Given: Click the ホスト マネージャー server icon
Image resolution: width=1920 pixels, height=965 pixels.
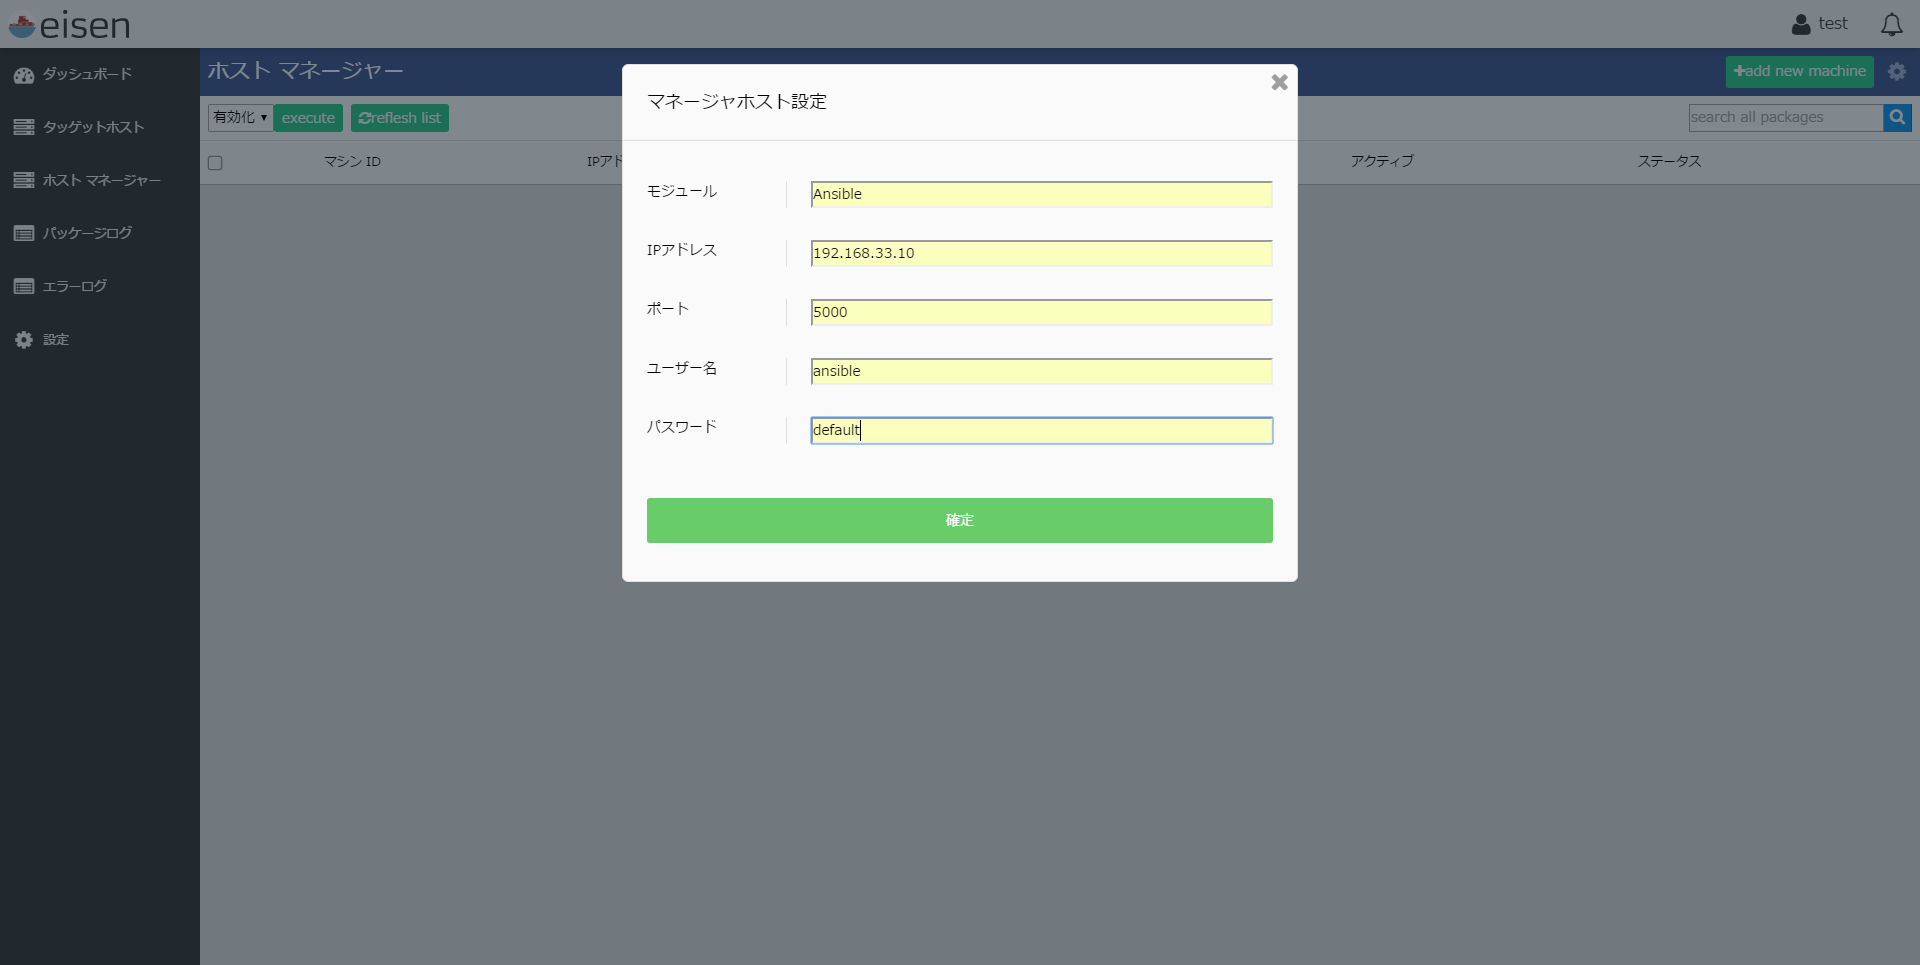Looking at the screenshot, I should 24,180.
